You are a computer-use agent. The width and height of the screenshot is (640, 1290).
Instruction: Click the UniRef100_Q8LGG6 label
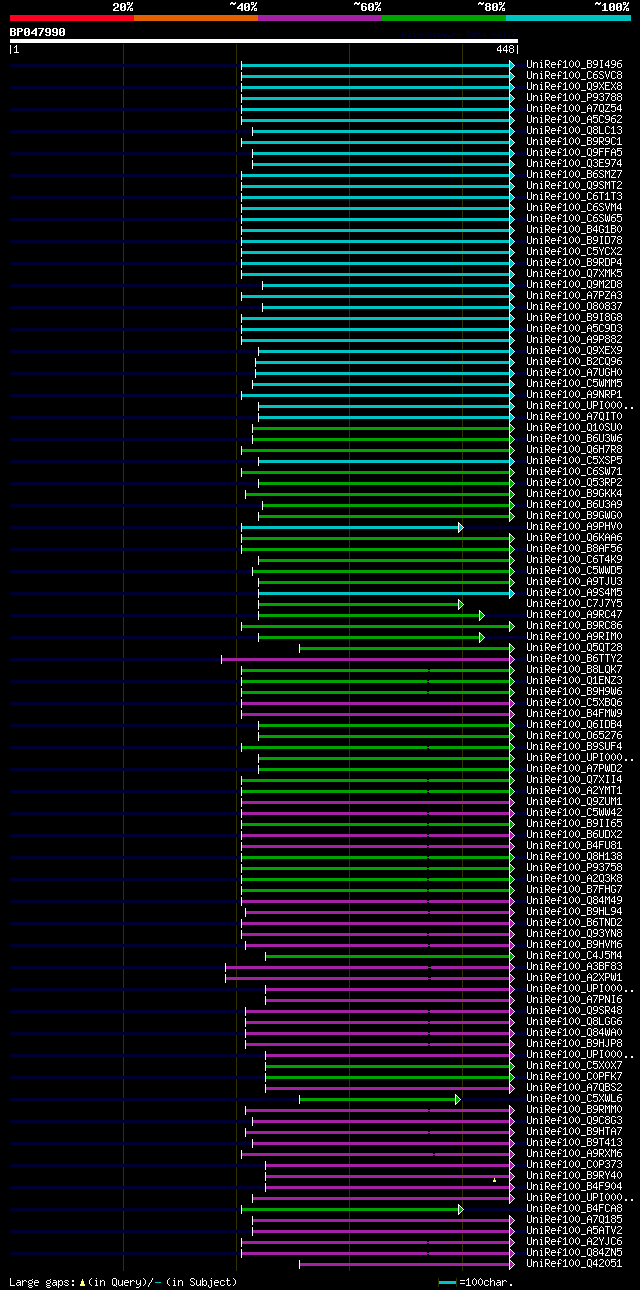574,1021
